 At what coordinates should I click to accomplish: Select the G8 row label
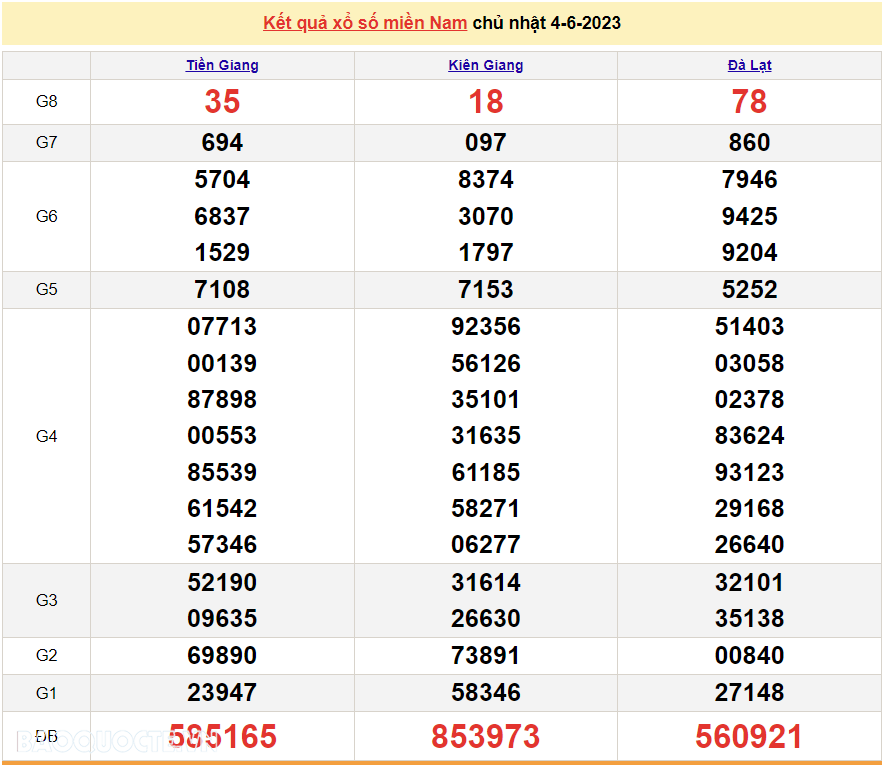point(47,102)
